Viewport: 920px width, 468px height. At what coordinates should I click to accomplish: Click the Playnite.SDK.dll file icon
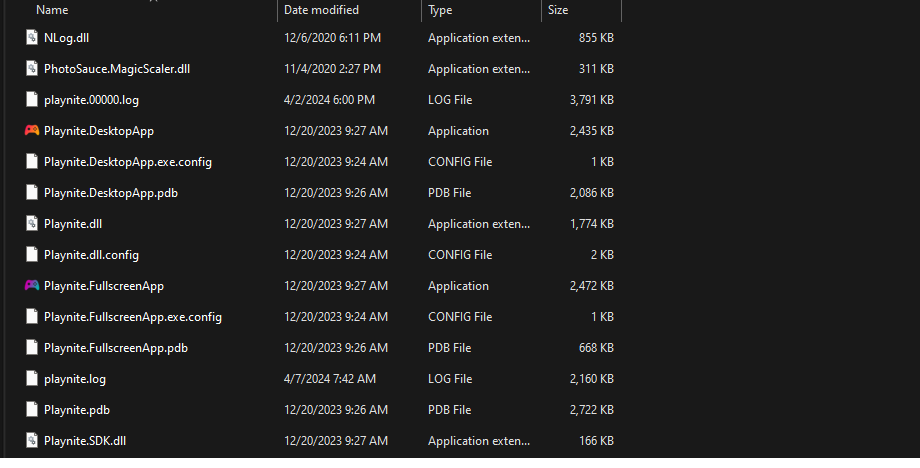coord(32,441)
